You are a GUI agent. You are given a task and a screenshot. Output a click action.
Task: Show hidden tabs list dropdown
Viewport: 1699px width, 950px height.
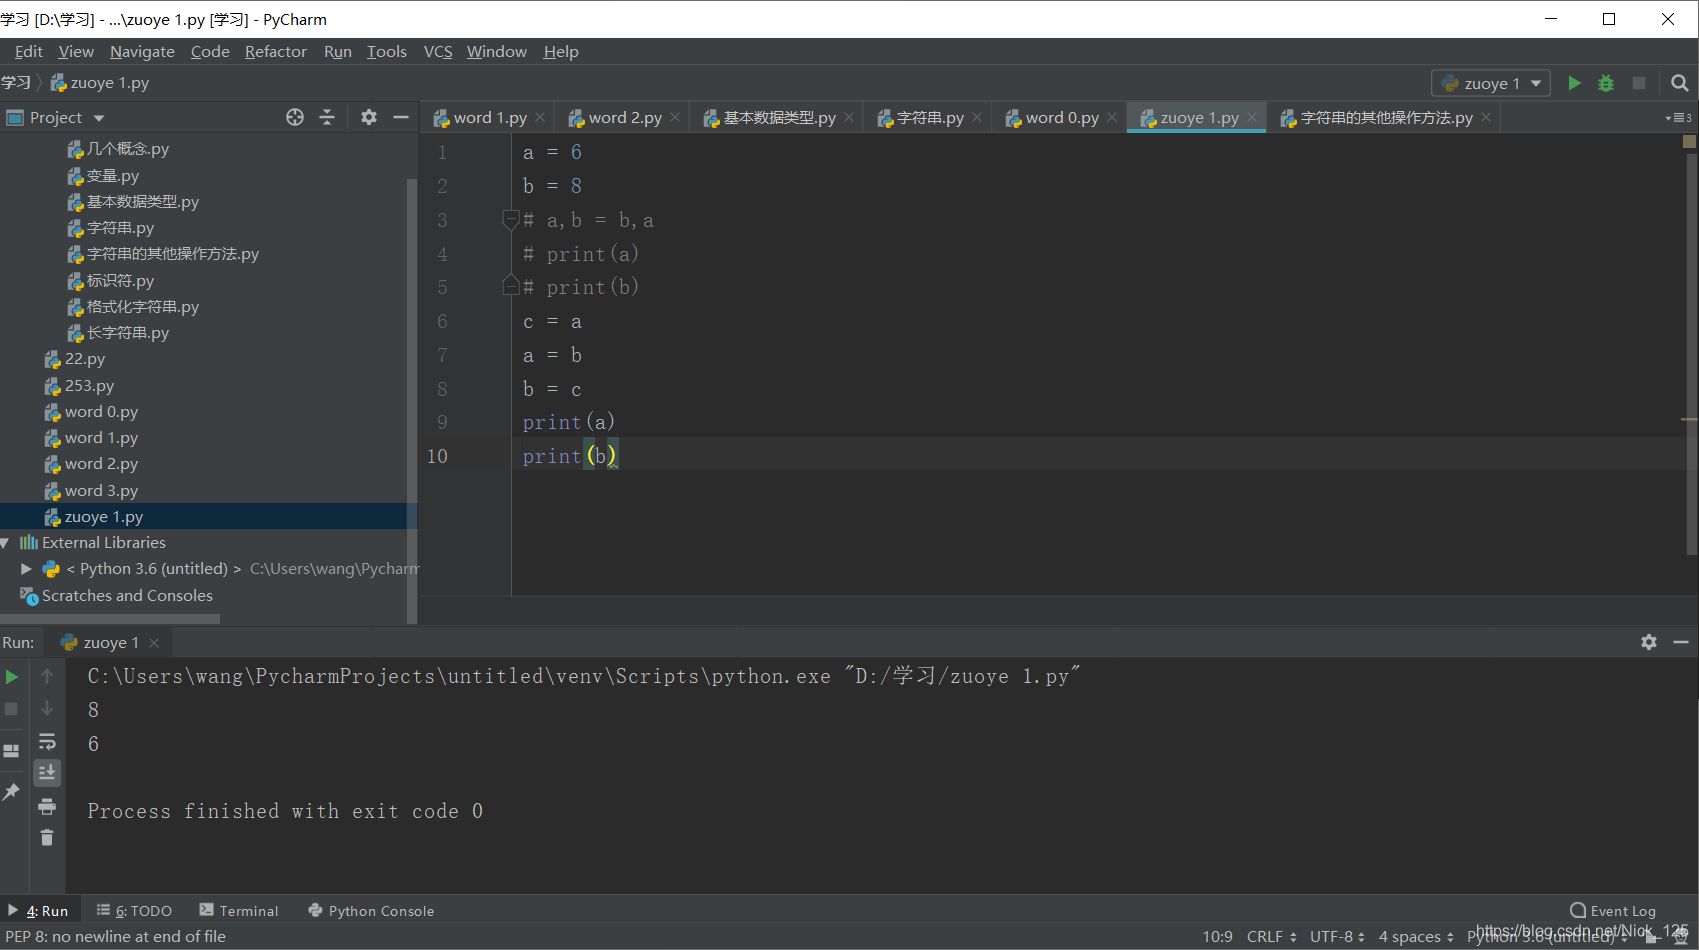1679,118
